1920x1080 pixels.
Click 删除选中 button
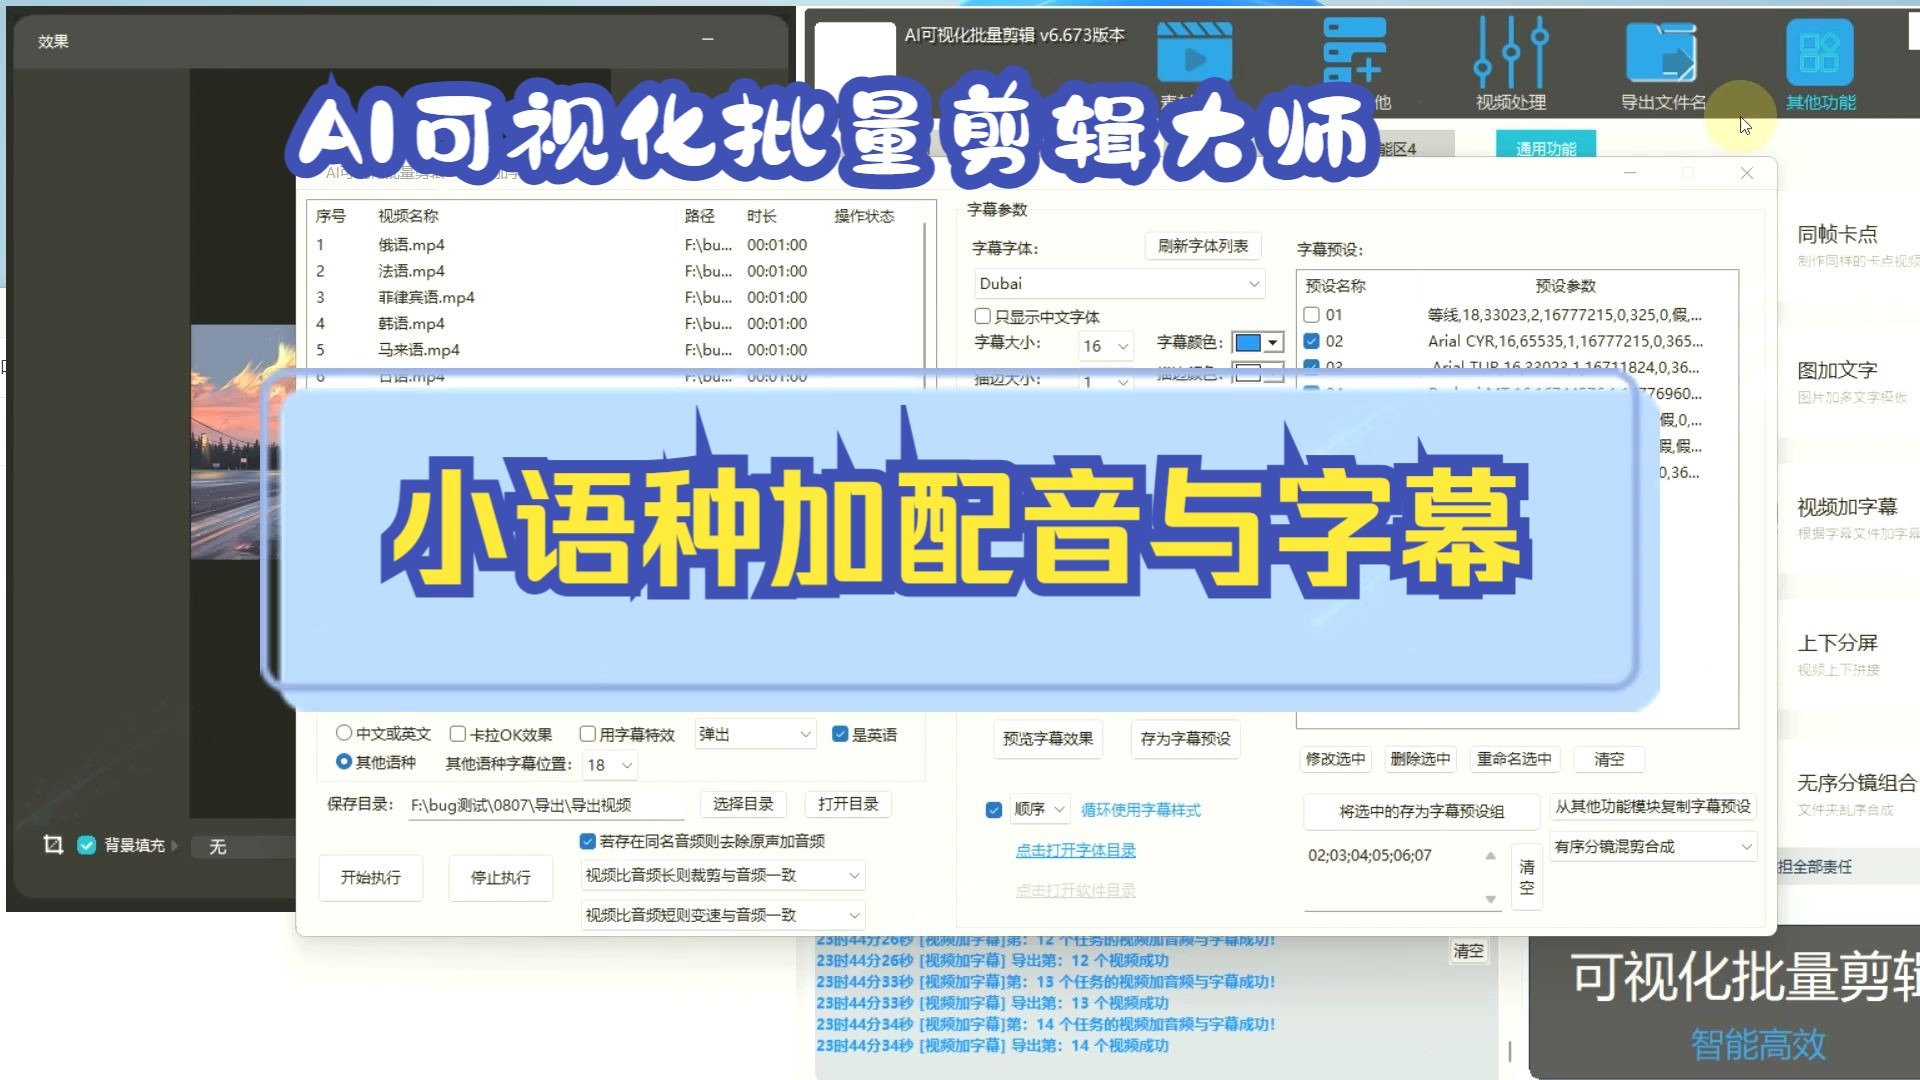[x=1420, y=759]
